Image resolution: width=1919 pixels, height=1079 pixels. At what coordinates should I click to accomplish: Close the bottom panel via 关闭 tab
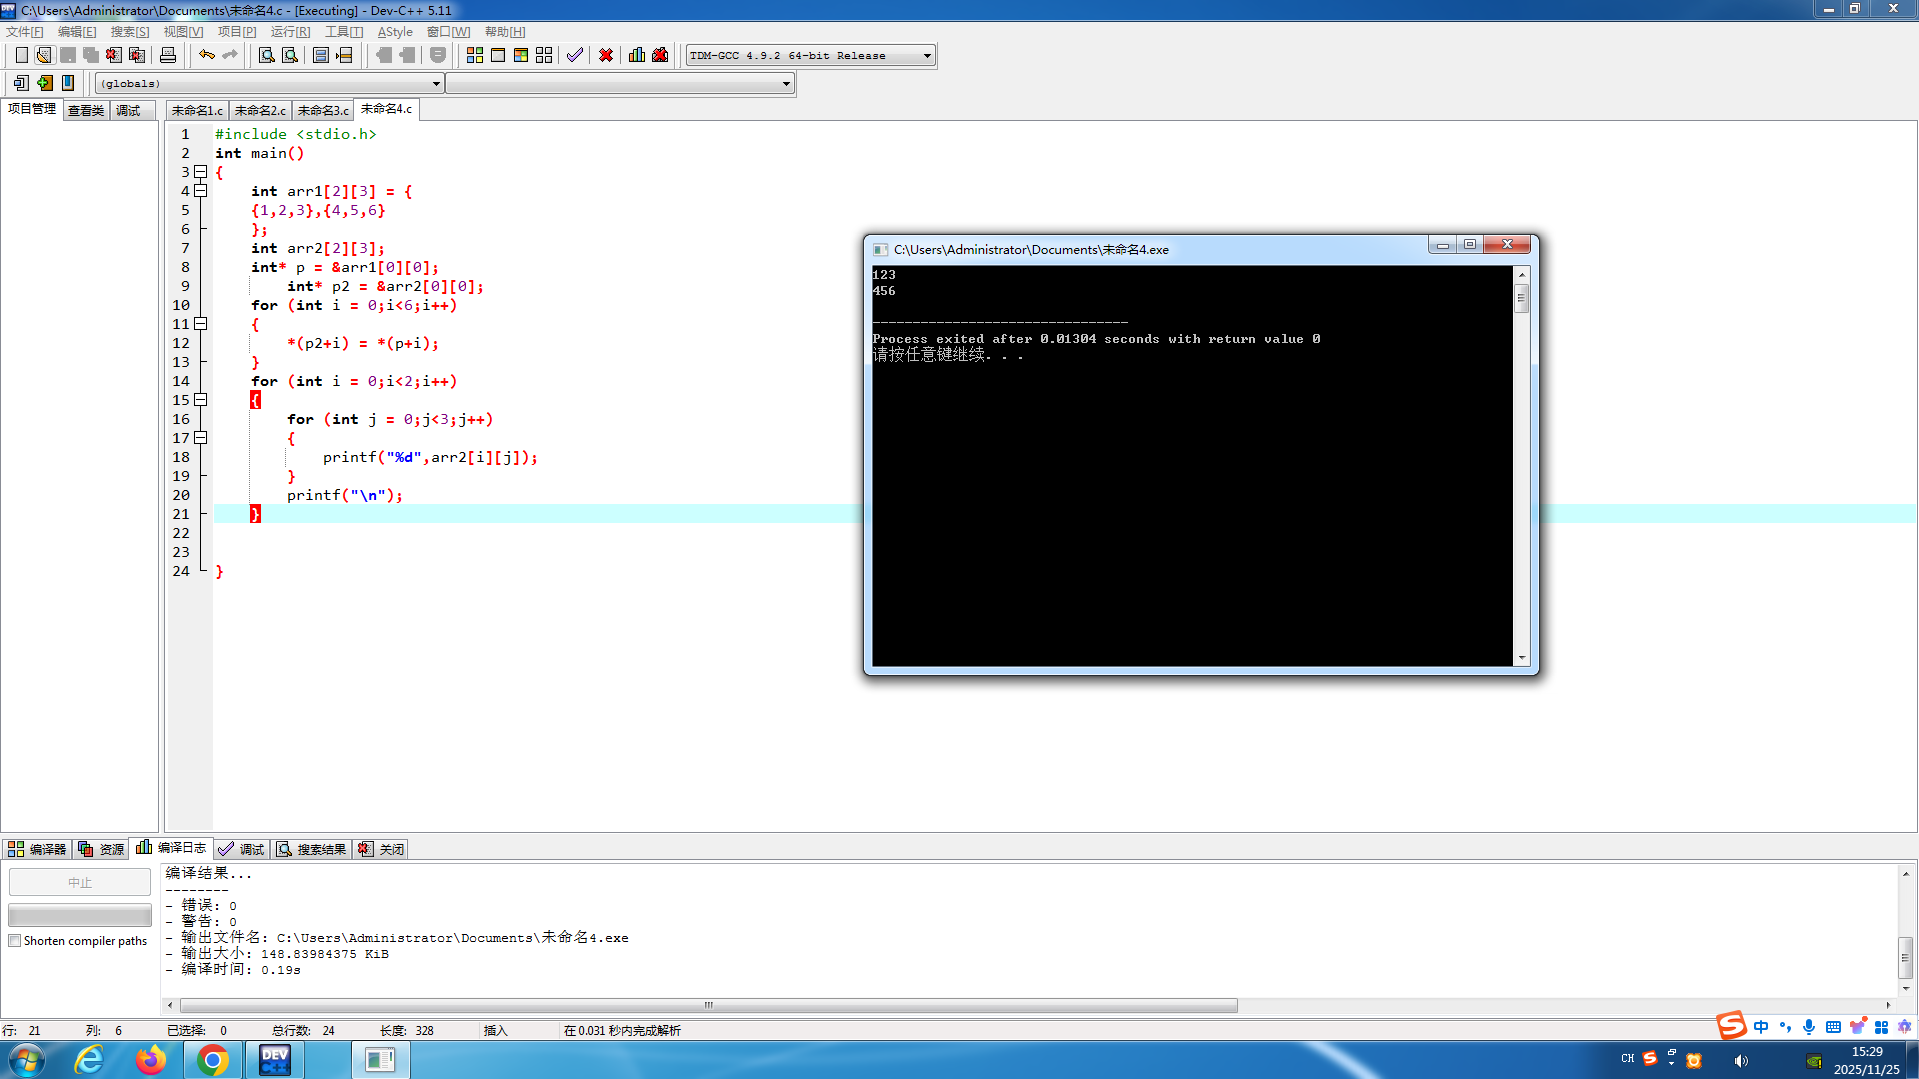click(x=381, y=849)
